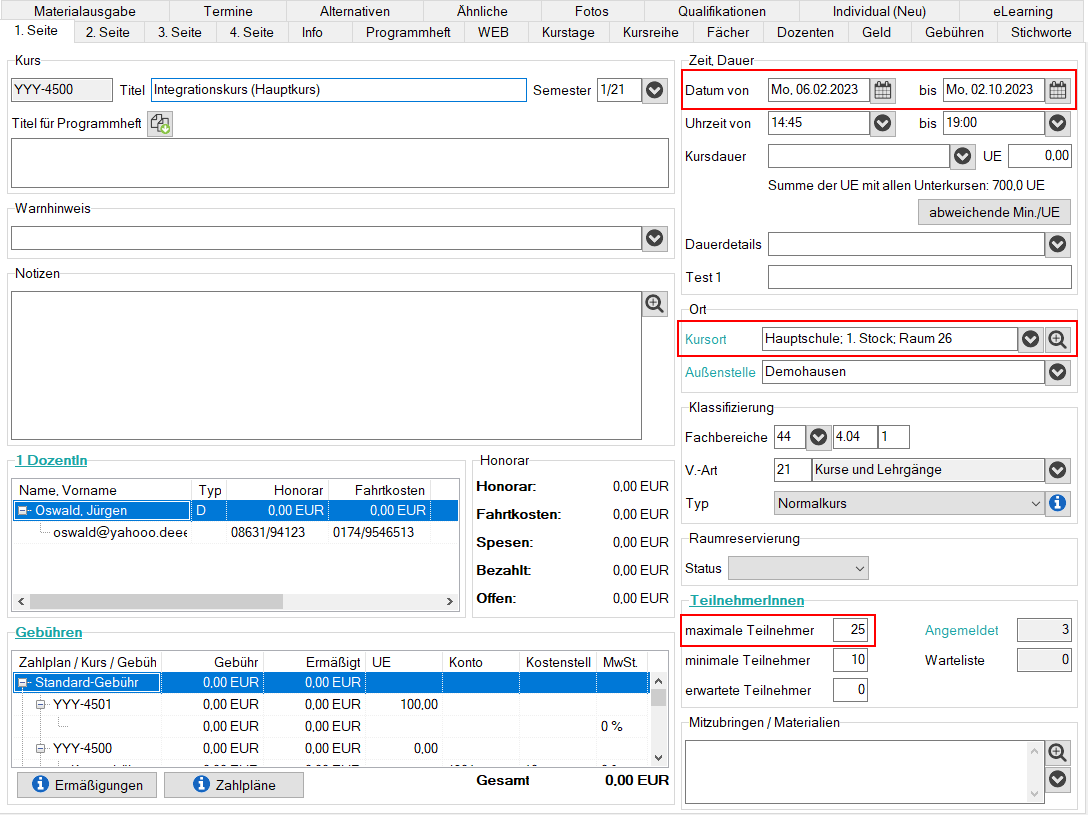
Task: Click the Titel input field
Action: click(339, 90)
